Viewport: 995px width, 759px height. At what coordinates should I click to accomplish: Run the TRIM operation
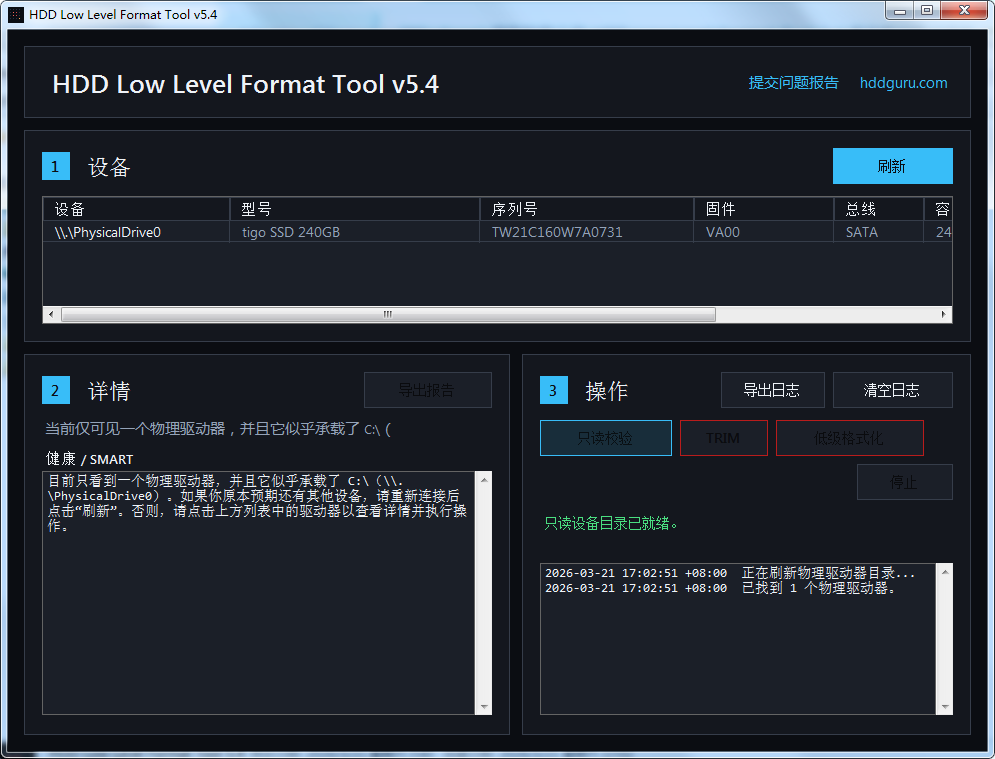[723, 438]
